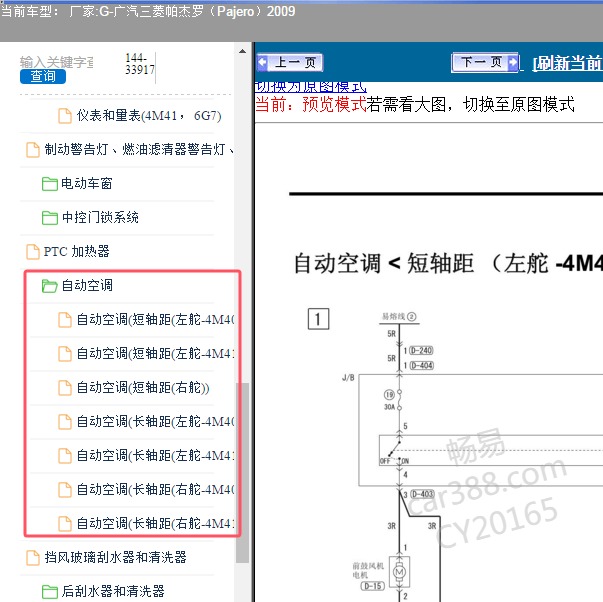Click page icon beside PTC 加热器
The image size is (603, 602).
(x=33, y=252)
